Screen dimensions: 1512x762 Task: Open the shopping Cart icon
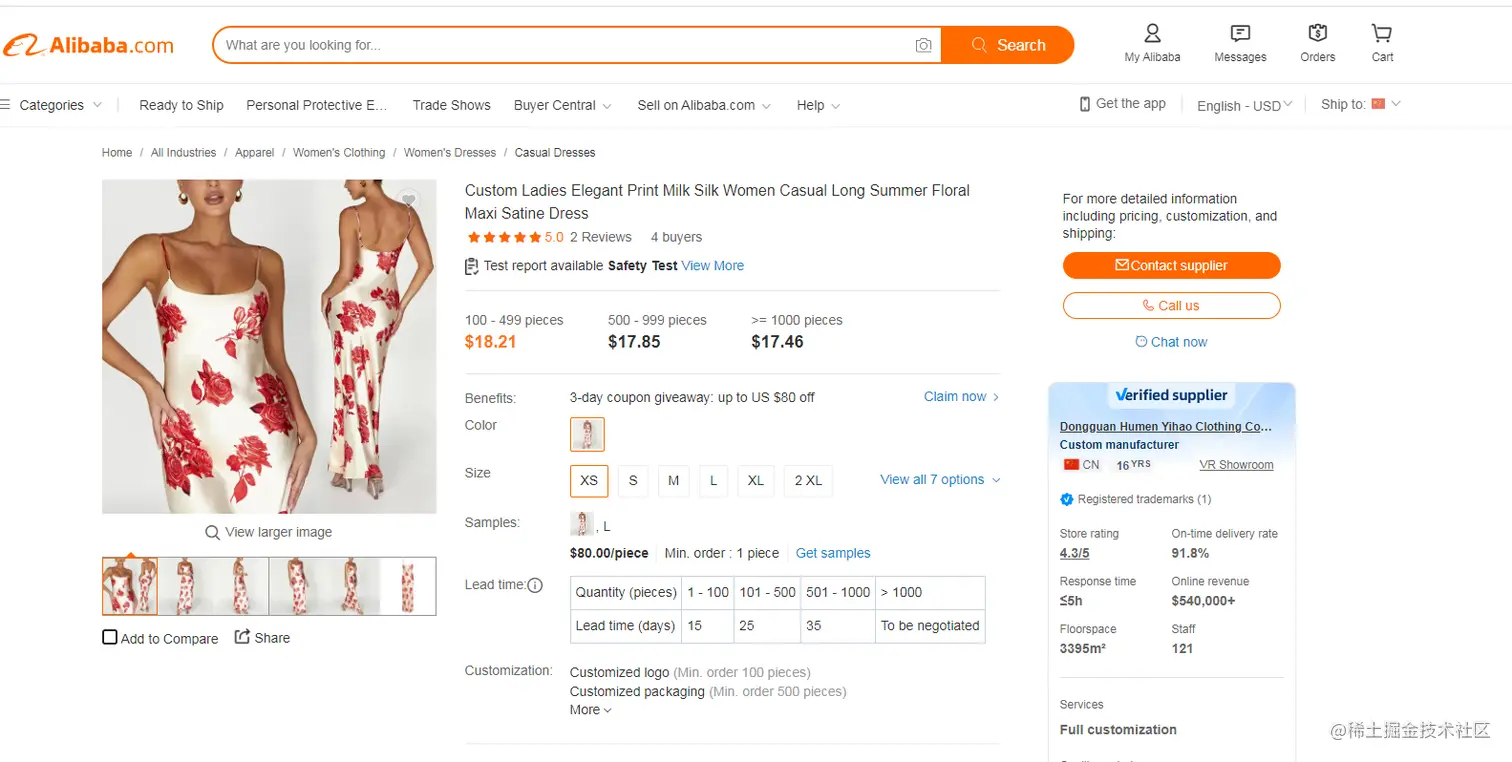coord(1382,34)
